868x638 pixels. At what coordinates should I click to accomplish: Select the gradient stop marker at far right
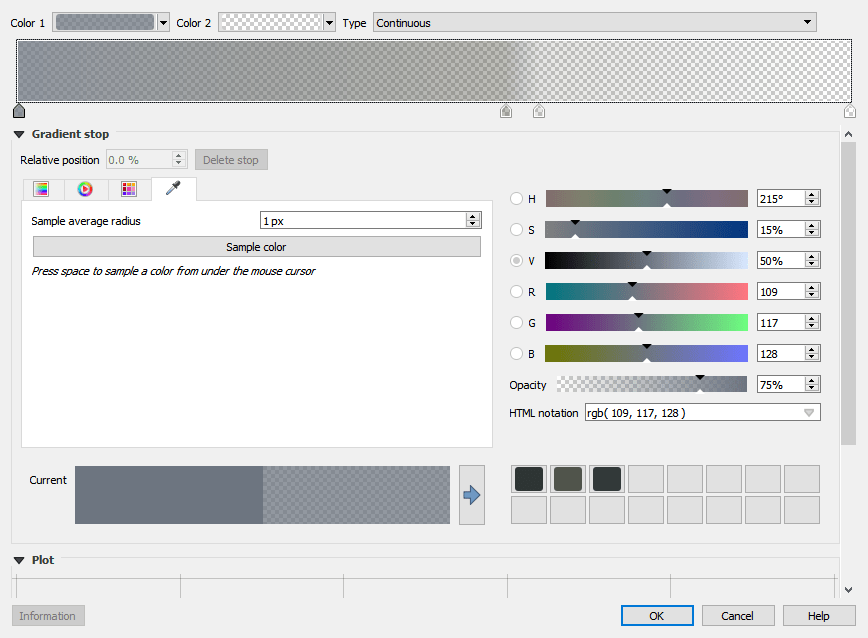(x=850, y=111)
